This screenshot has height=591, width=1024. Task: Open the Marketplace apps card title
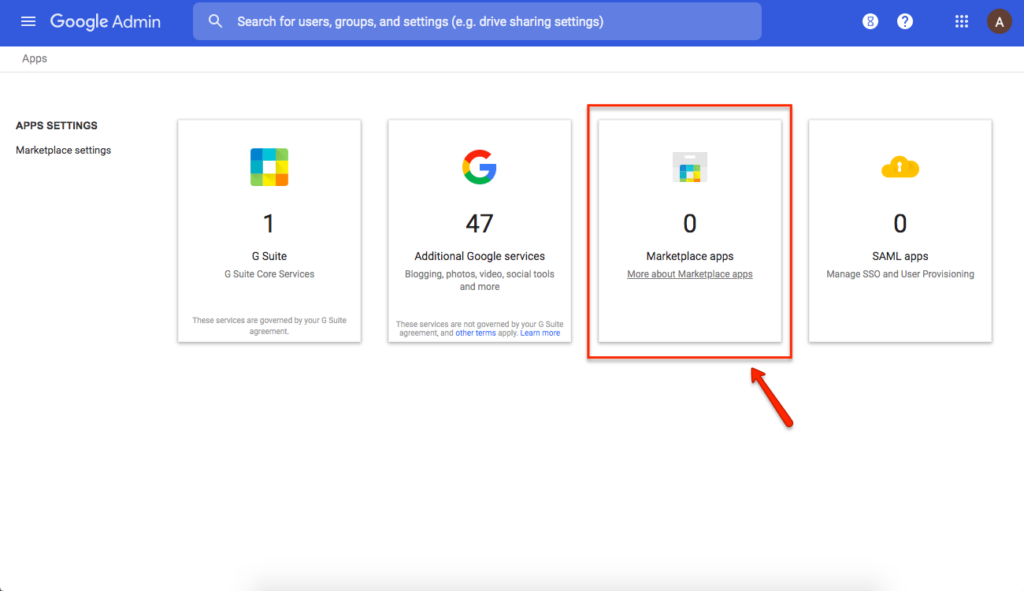point(690,256)
